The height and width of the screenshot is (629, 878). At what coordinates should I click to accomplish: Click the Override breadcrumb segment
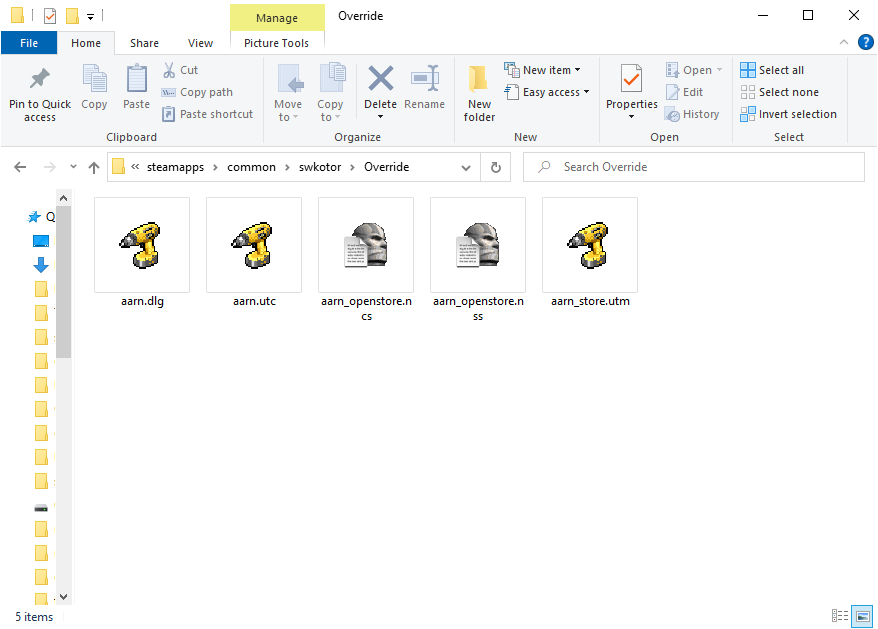point(386,167)
